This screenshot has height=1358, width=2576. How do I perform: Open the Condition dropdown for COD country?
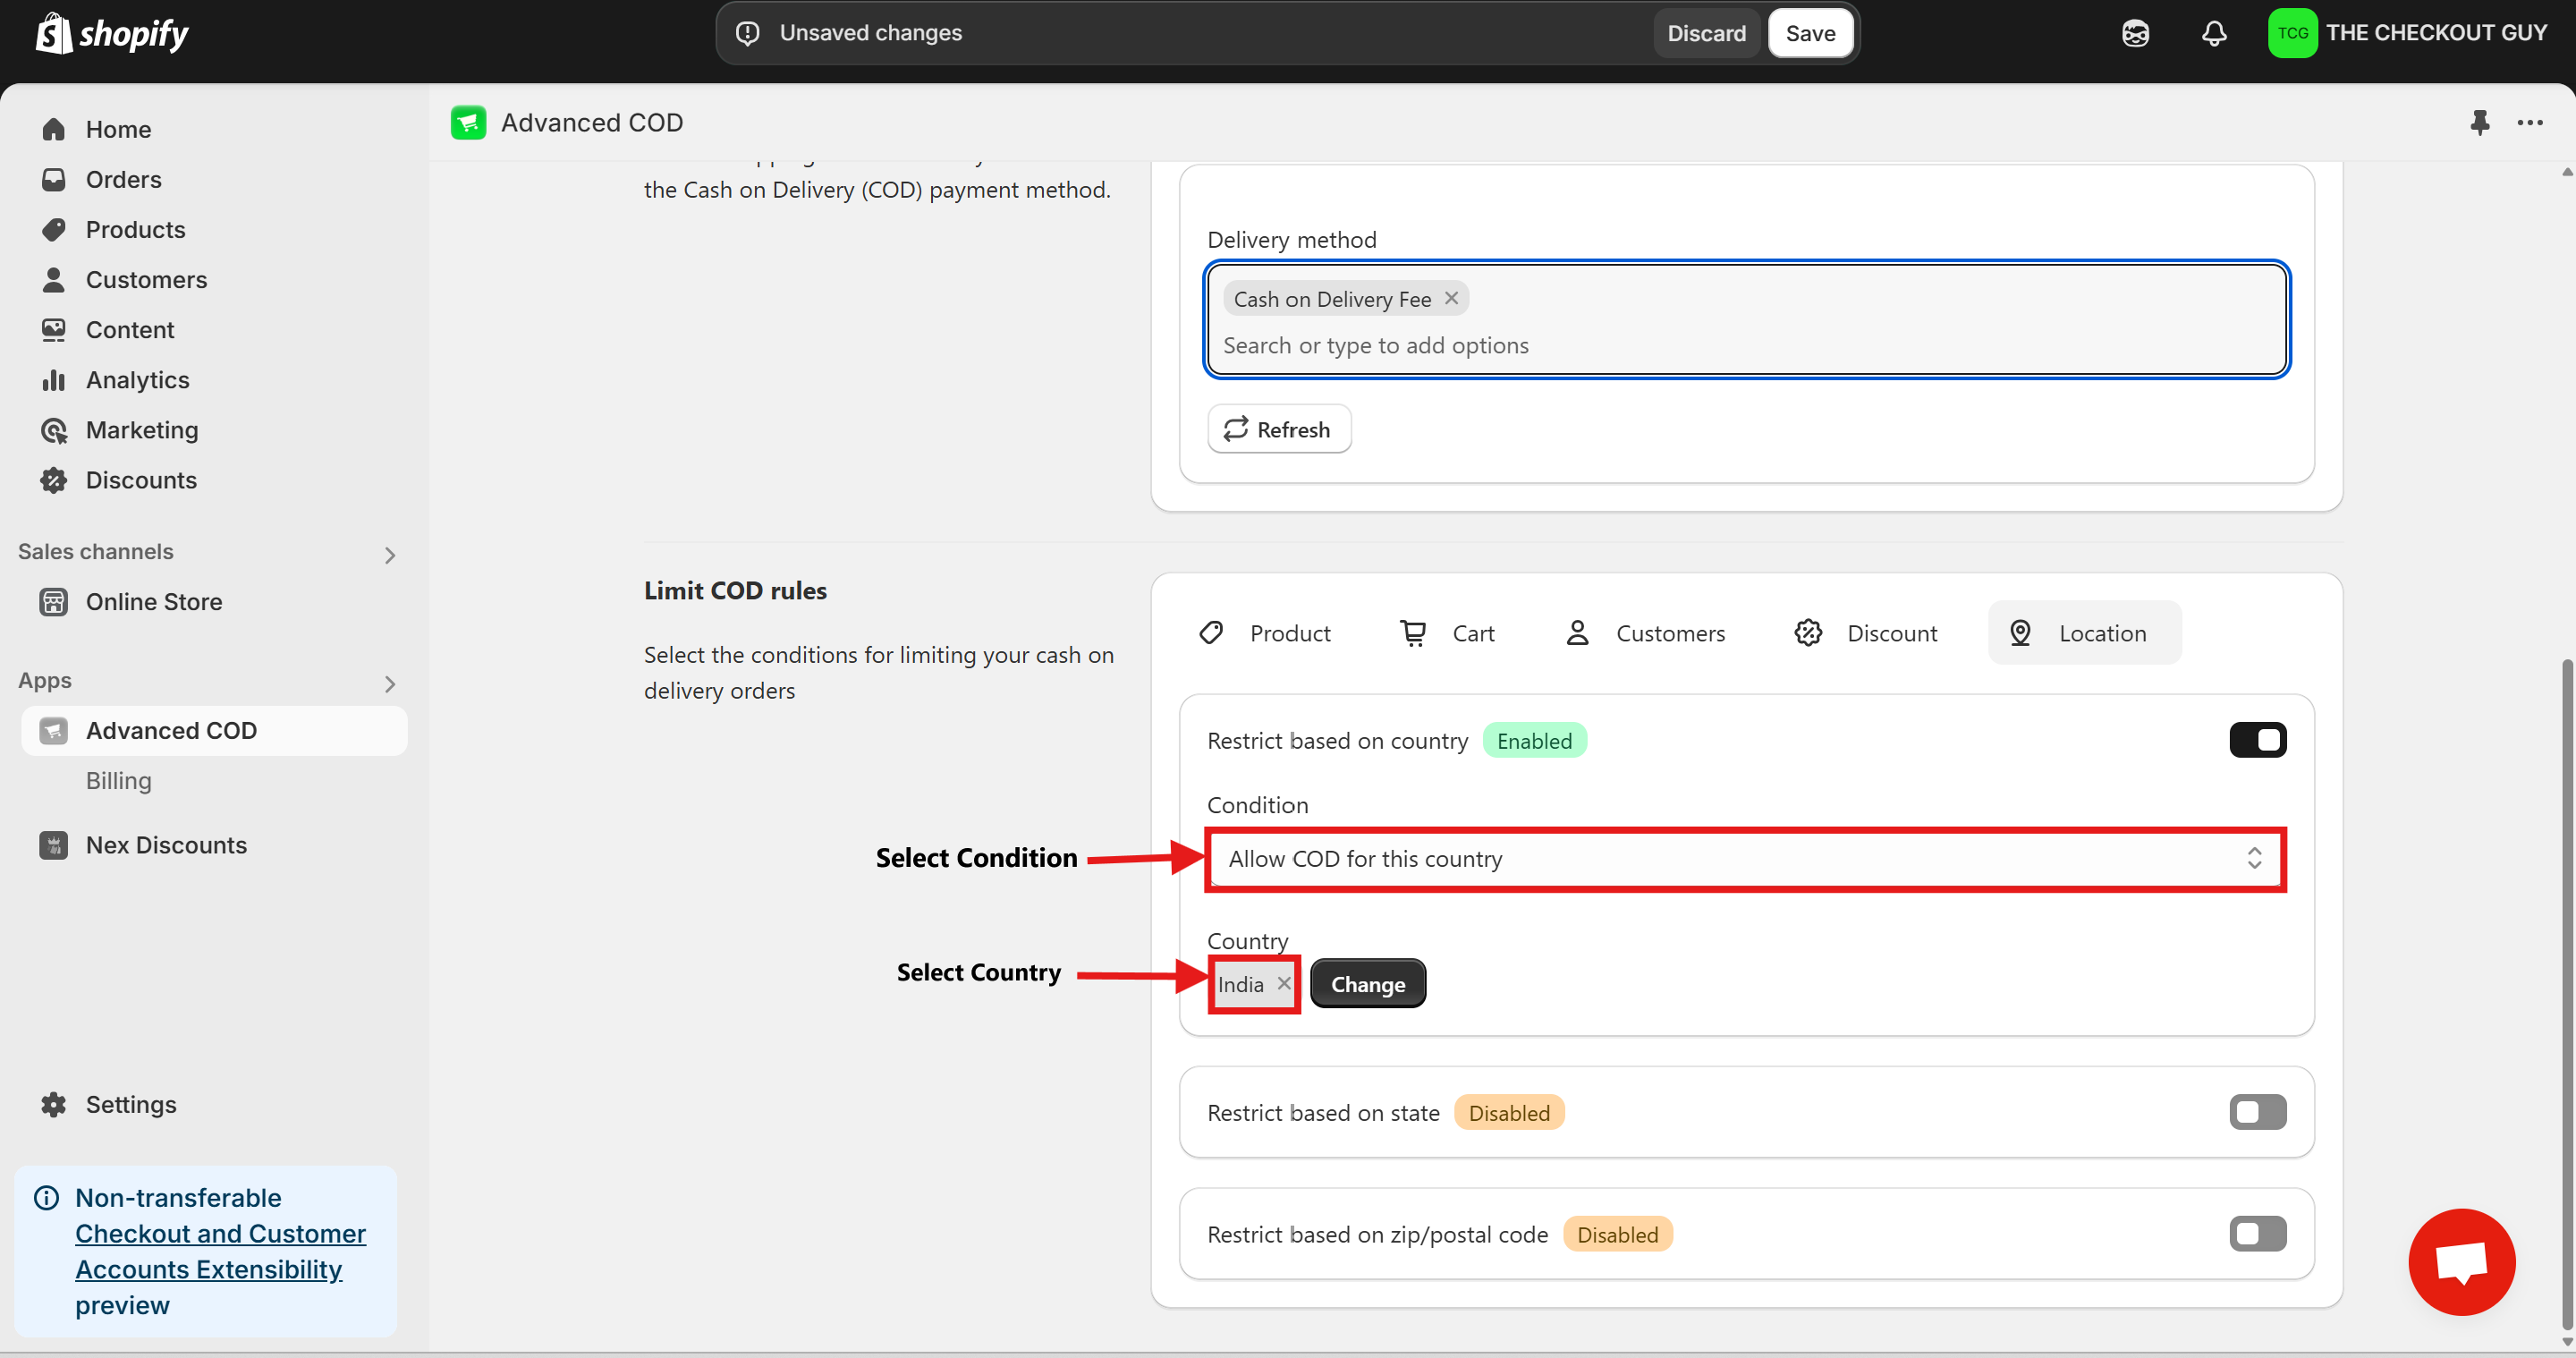(x=1744, y=859)
